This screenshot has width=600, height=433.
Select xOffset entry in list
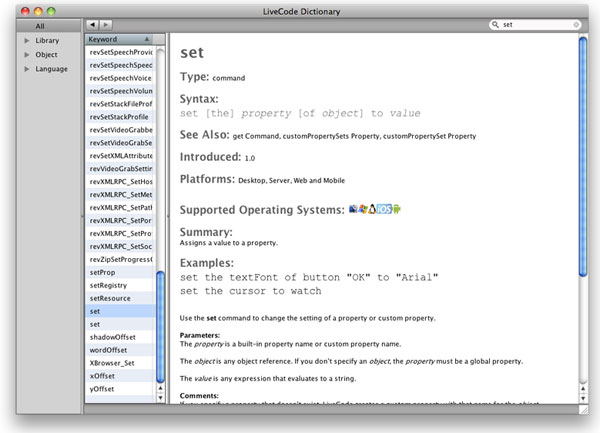coord(120,376)
